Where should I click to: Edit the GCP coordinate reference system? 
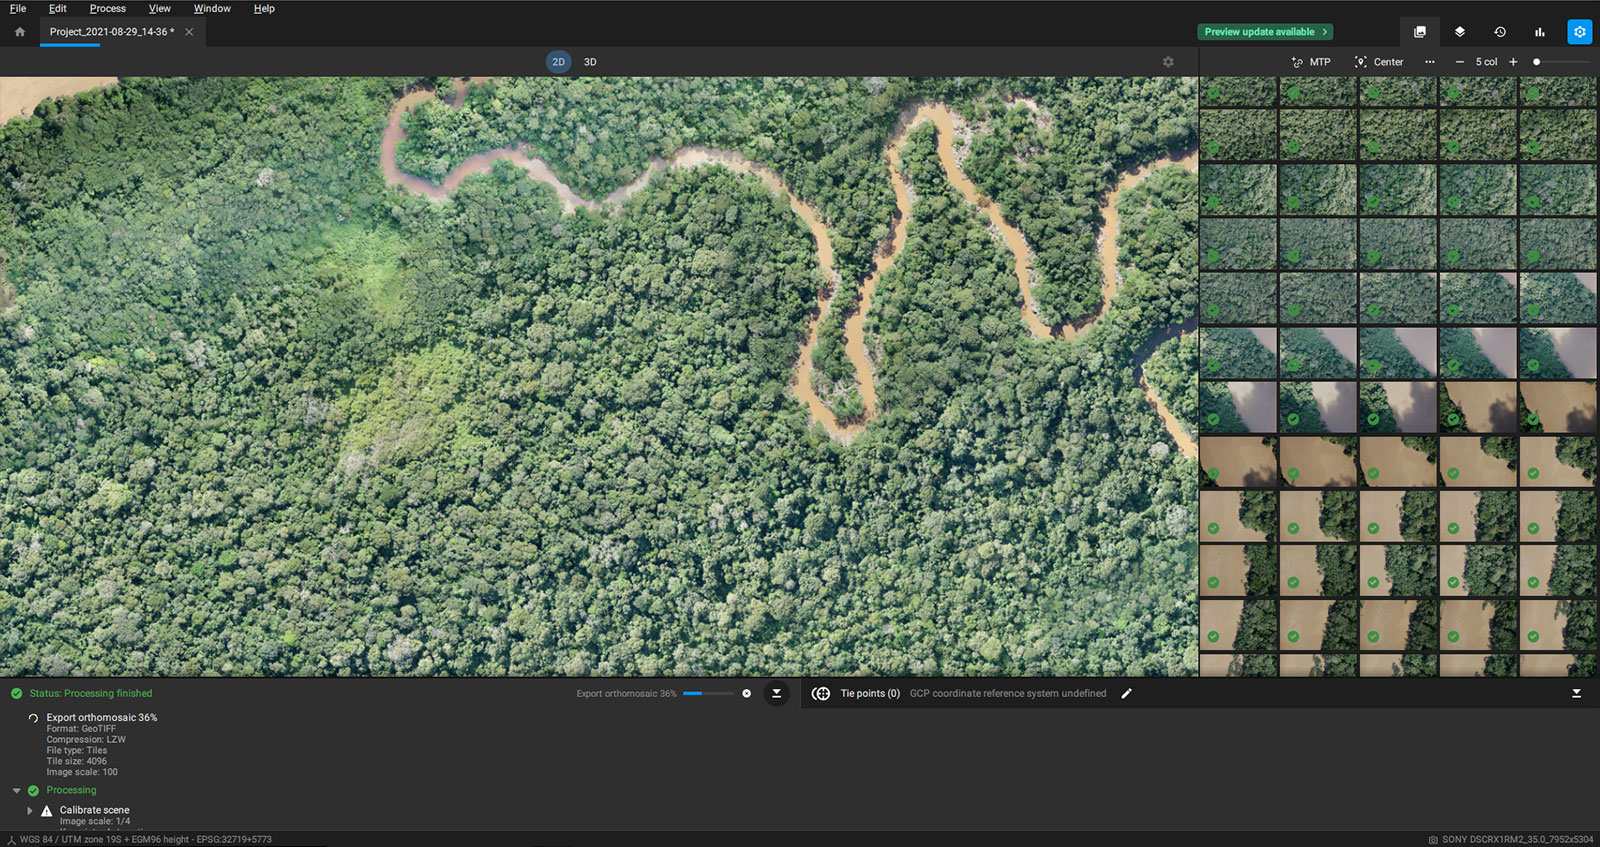tap(1126, 693)
